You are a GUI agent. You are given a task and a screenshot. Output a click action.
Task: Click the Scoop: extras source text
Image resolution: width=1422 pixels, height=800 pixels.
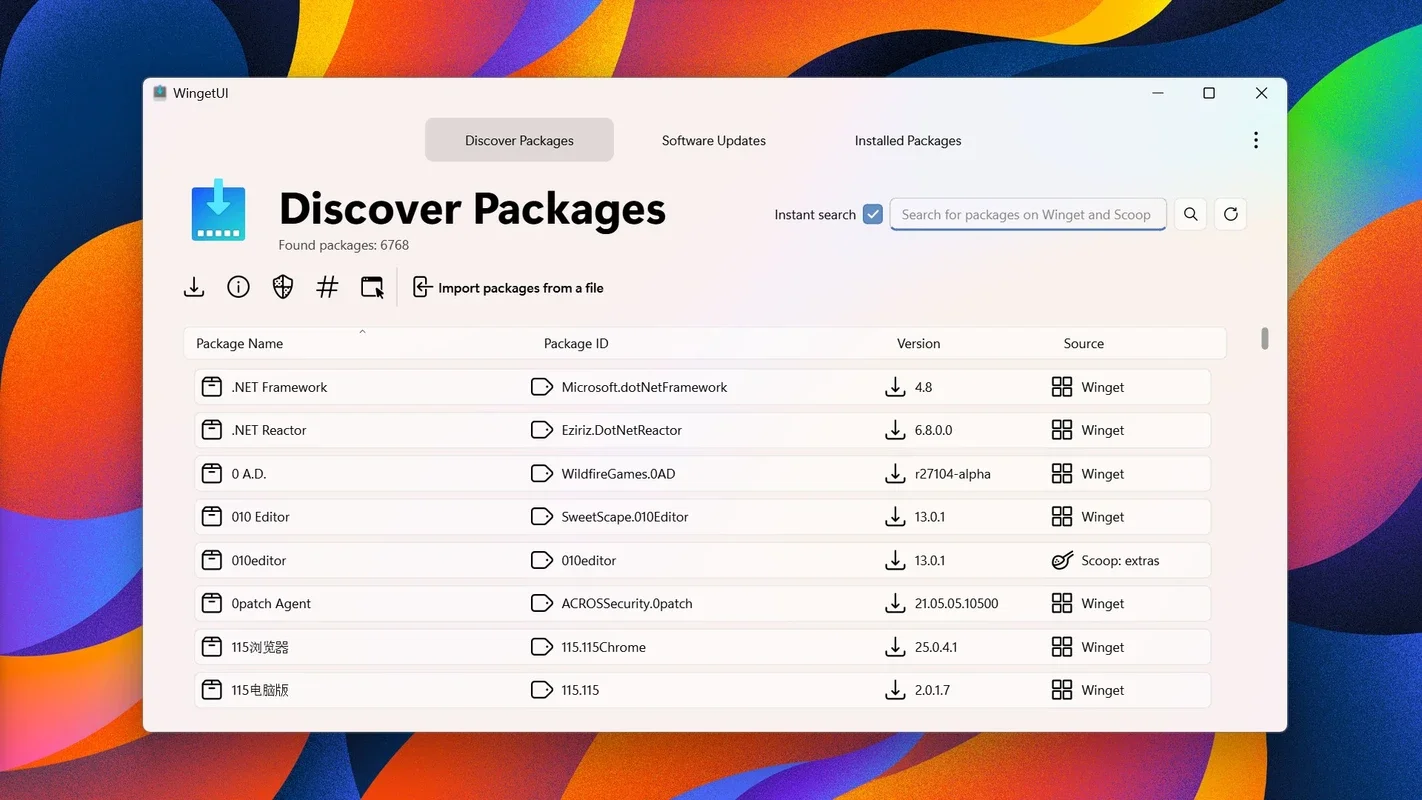tap(1120, 560)
